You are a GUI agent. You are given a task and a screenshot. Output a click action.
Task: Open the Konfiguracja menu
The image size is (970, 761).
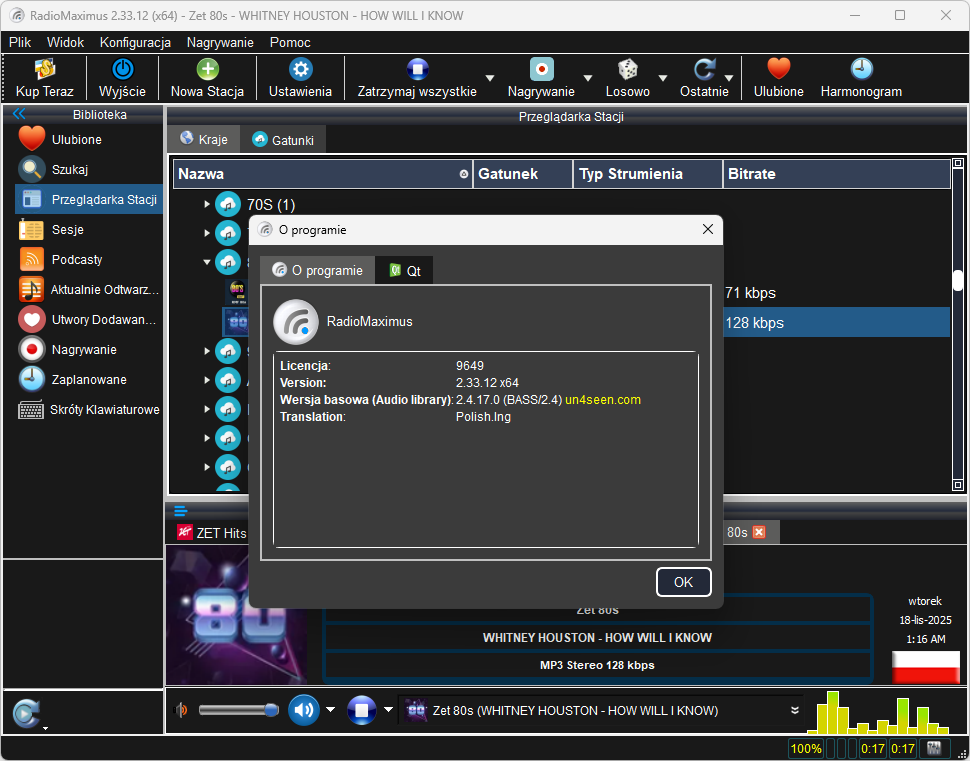coord(135,43)
